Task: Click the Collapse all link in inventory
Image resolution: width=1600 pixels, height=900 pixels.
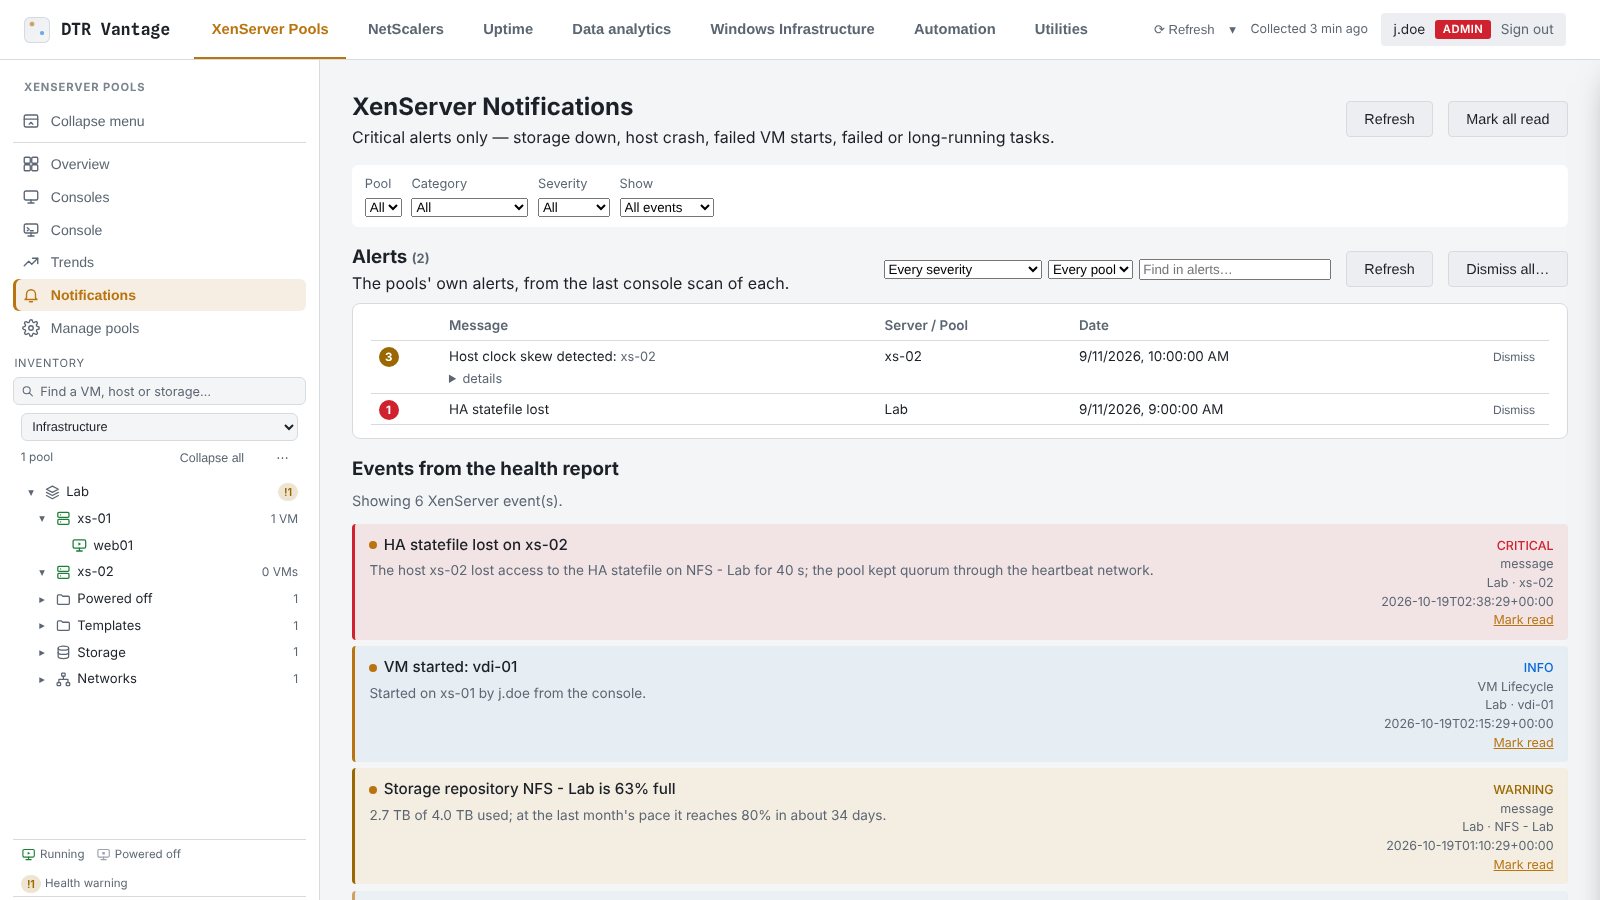Action: click(212, 458)
